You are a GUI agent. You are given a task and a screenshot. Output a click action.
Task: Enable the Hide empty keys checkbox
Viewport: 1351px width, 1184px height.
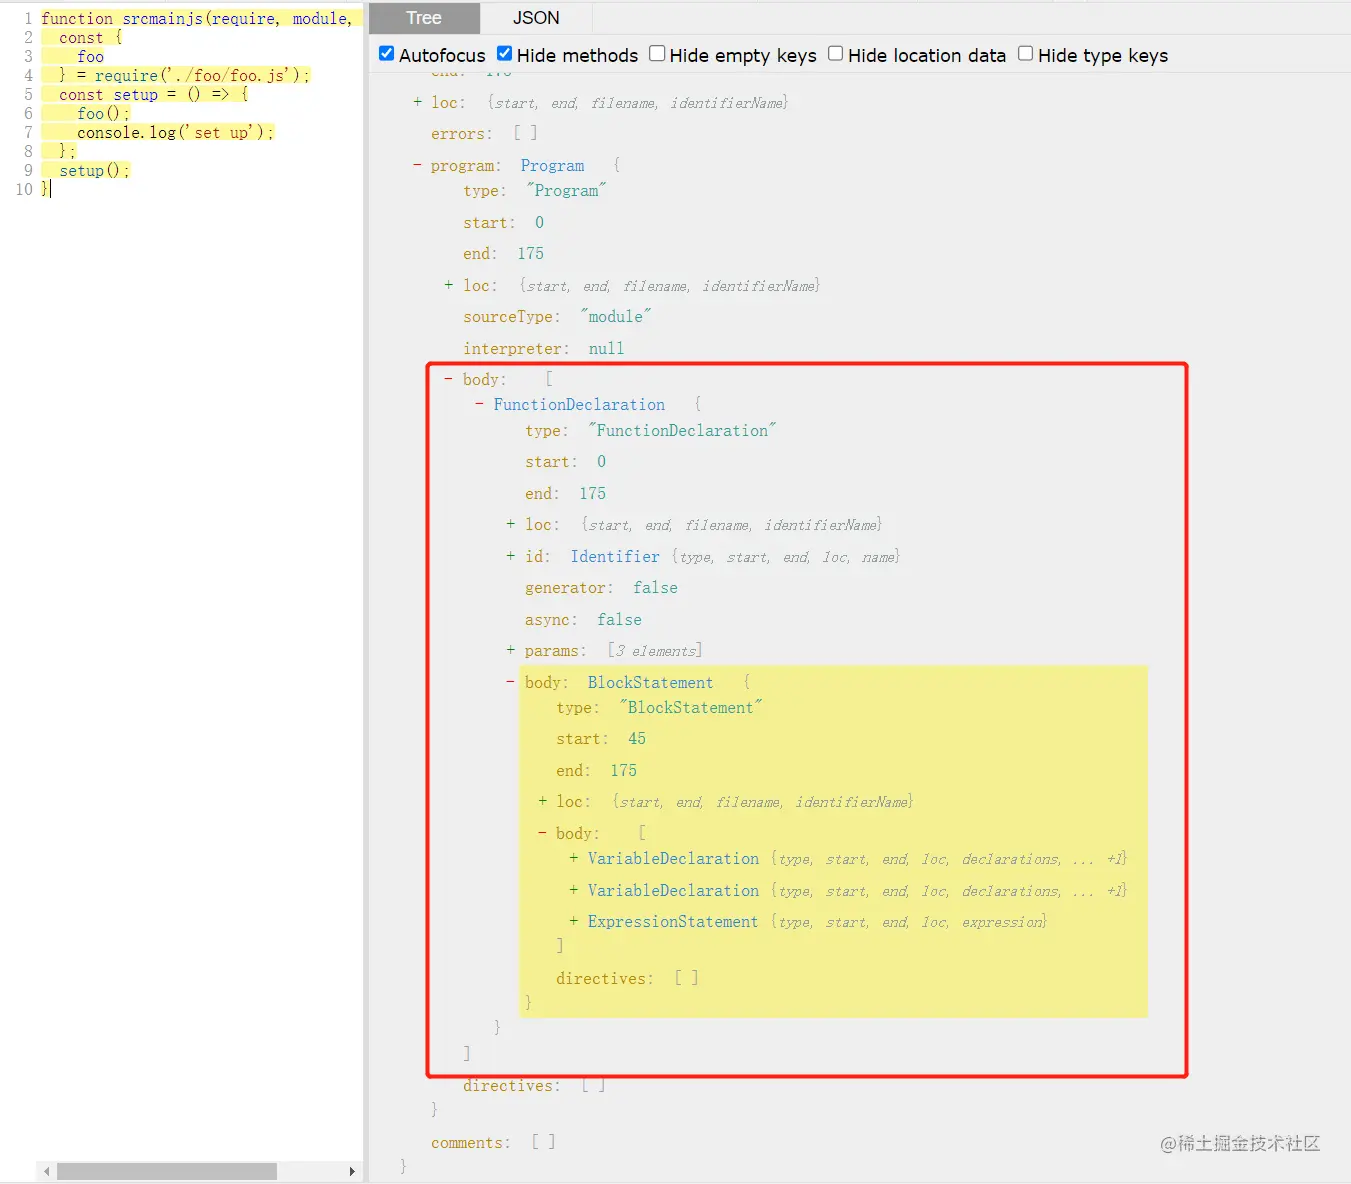click(x=657, y=54)
